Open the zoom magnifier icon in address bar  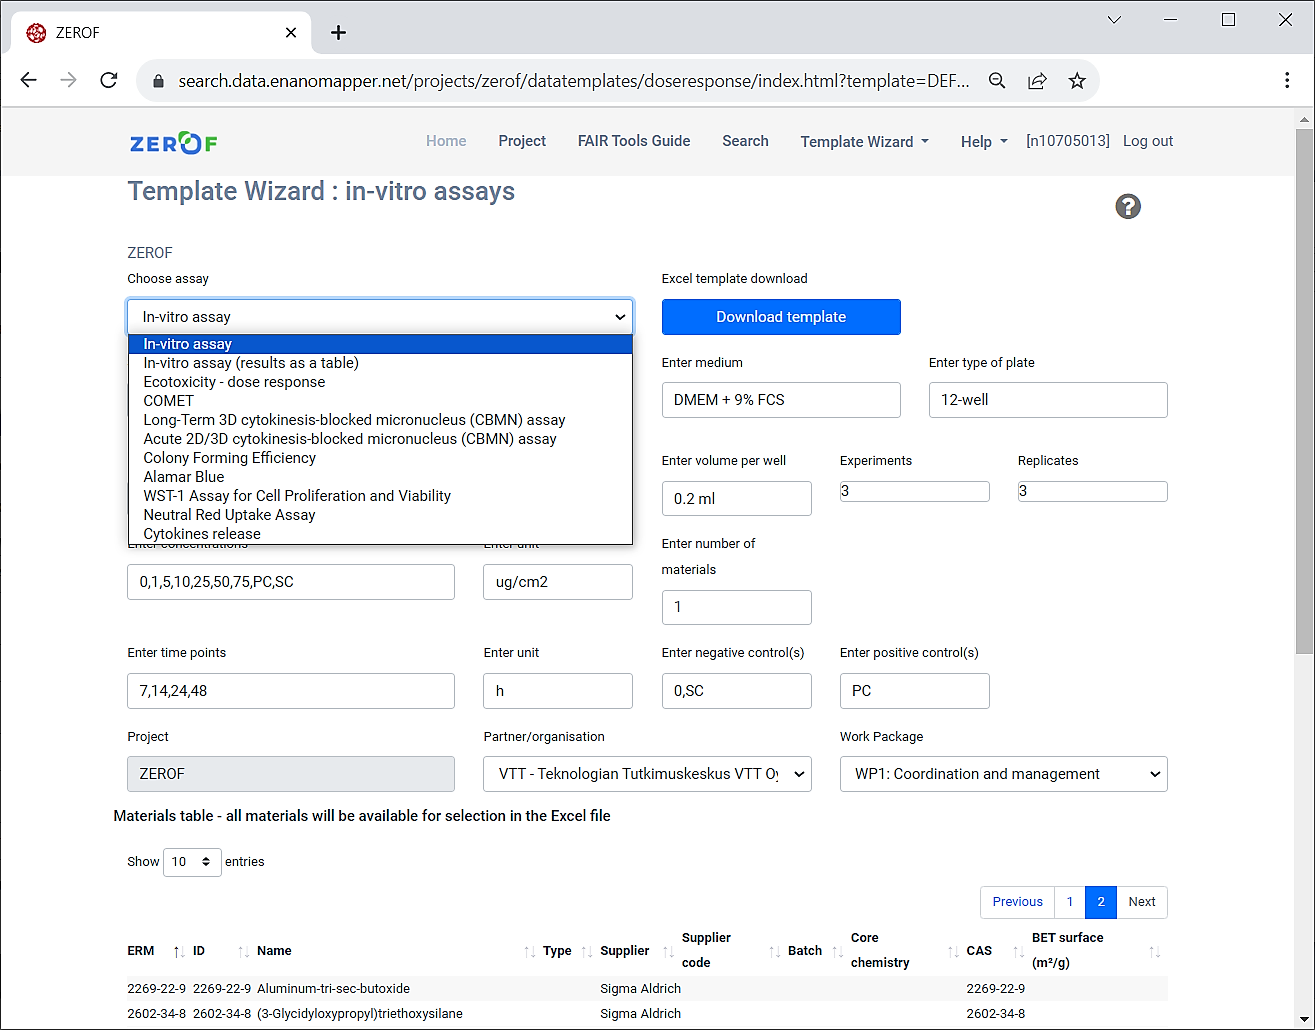coord(997,81)
